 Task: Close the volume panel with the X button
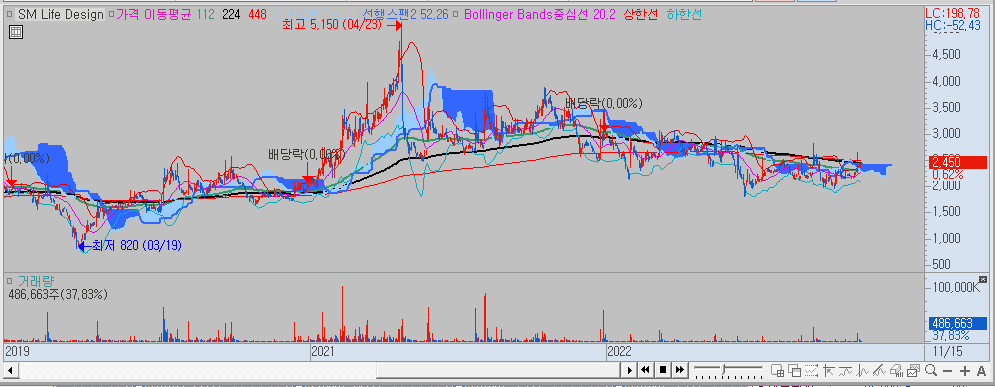point(983,279)
